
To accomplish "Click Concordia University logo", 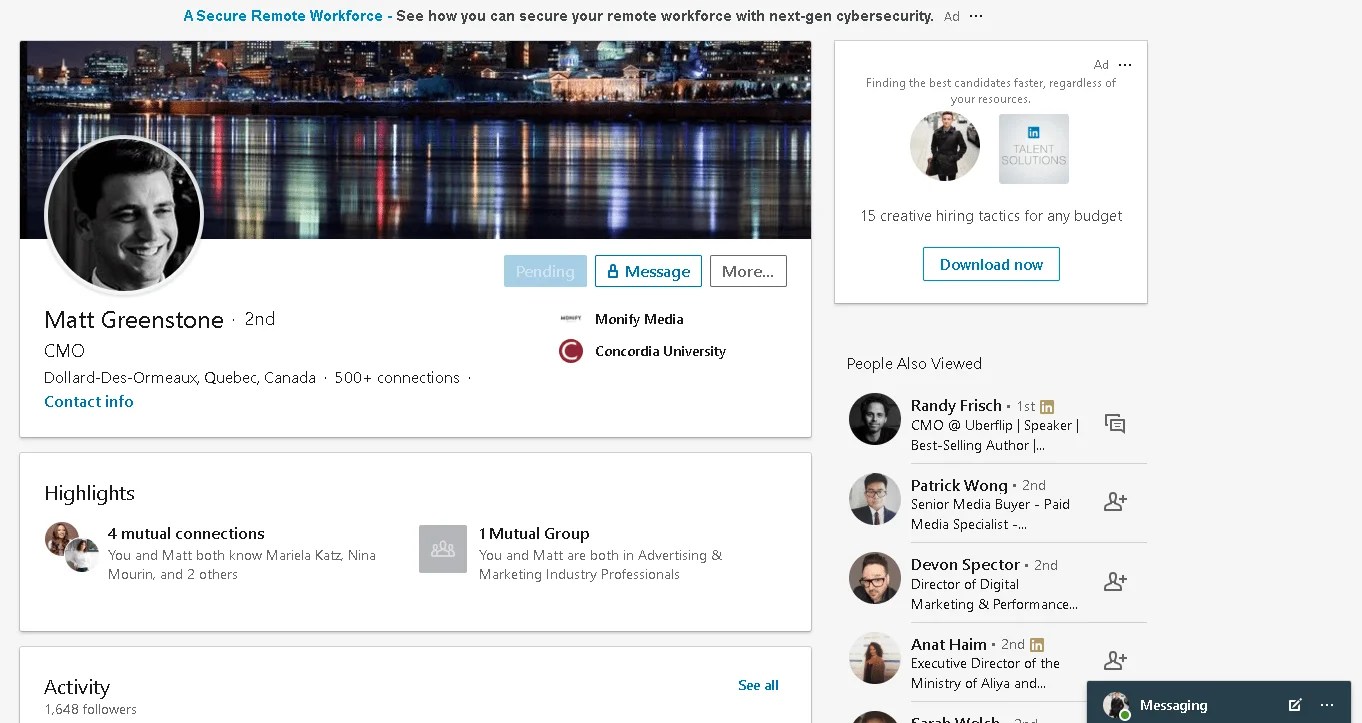I will click(571, 351).
